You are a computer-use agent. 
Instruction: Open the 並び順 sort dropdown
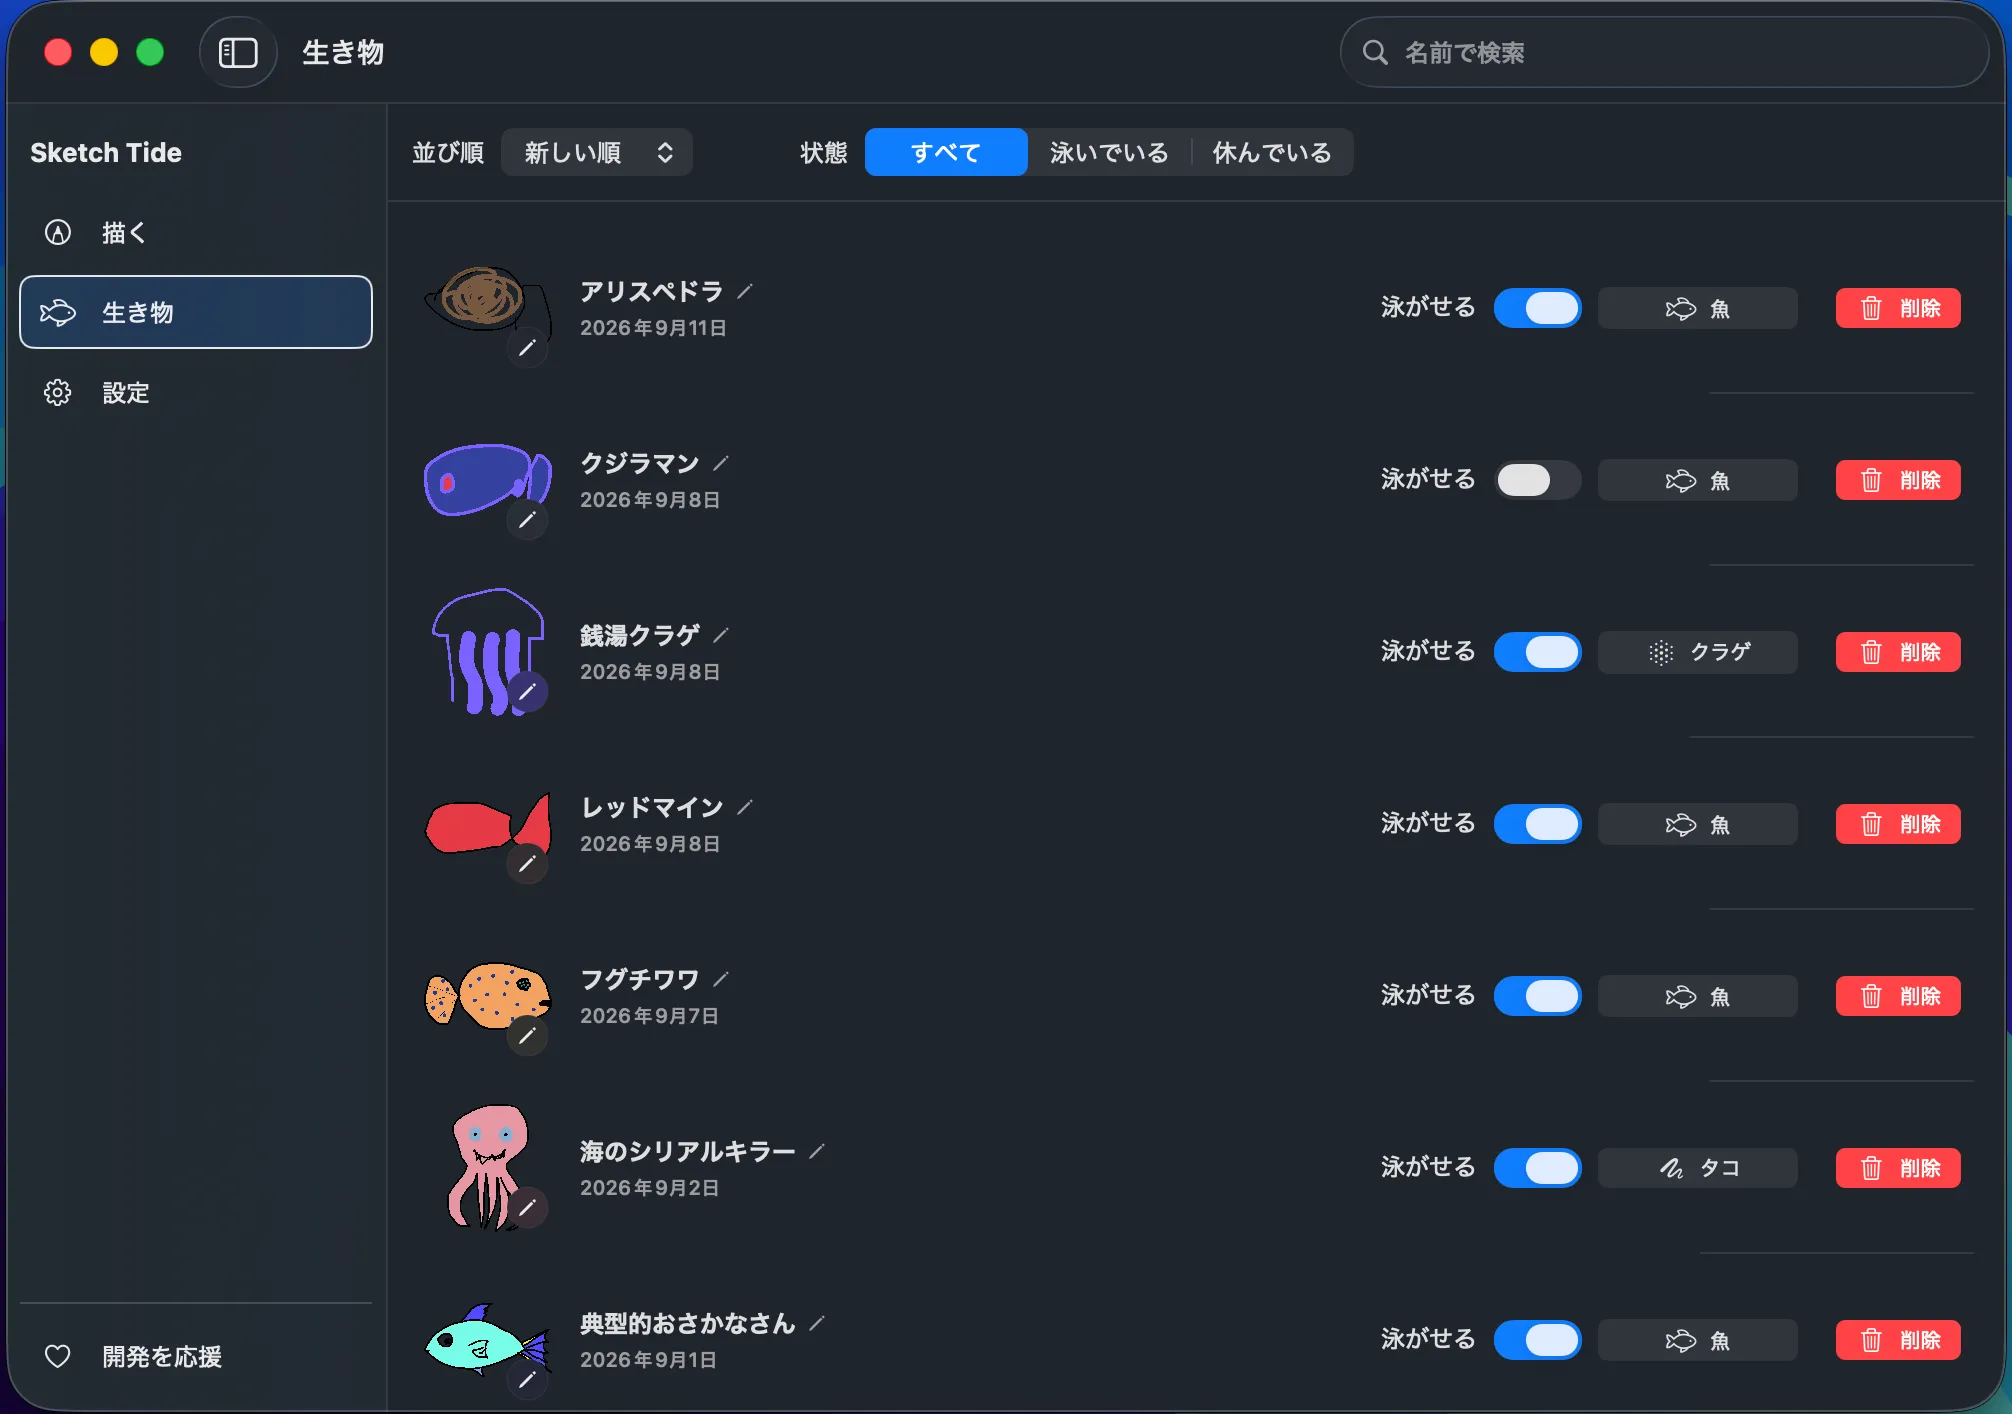click(597, 153)
